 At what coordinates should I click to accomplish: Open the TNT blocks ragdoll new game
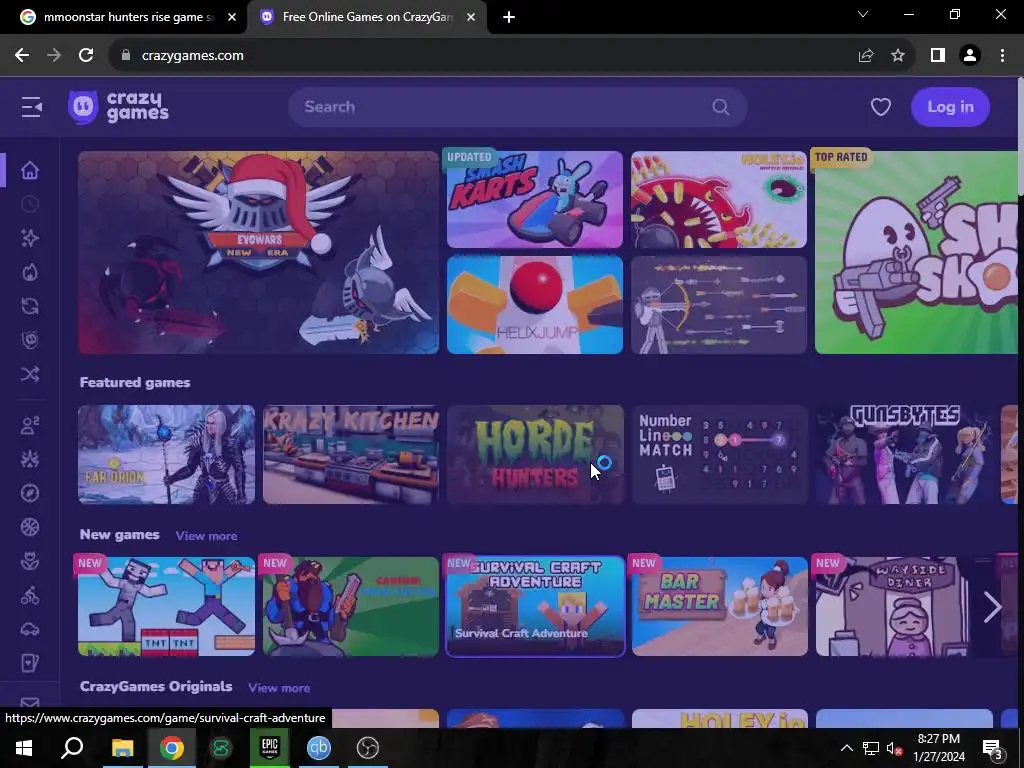[x=167, y=607]
